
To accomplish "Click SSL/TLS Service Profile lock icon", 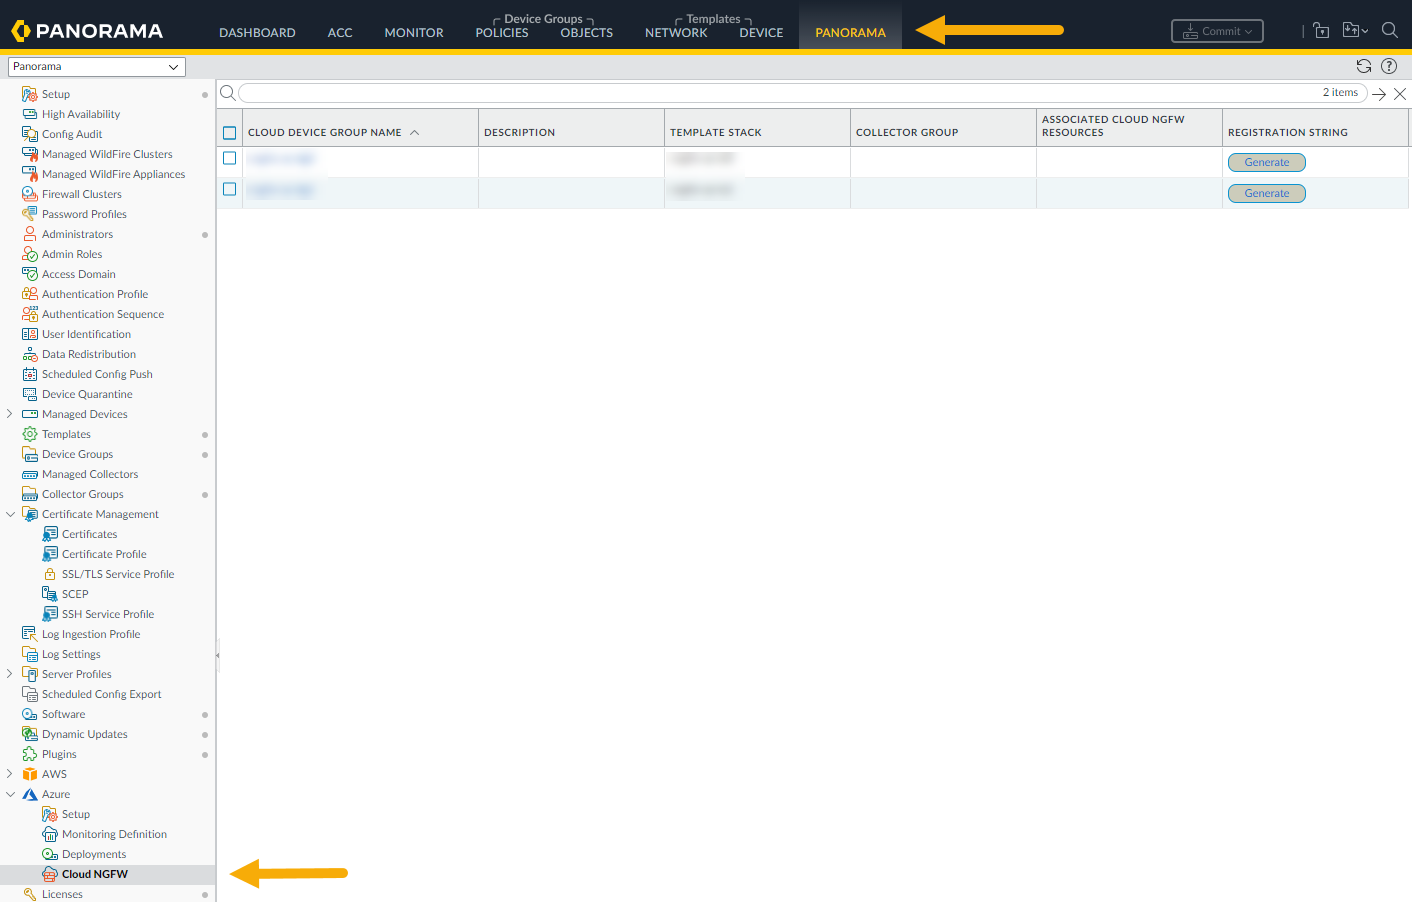I will 50,574.
